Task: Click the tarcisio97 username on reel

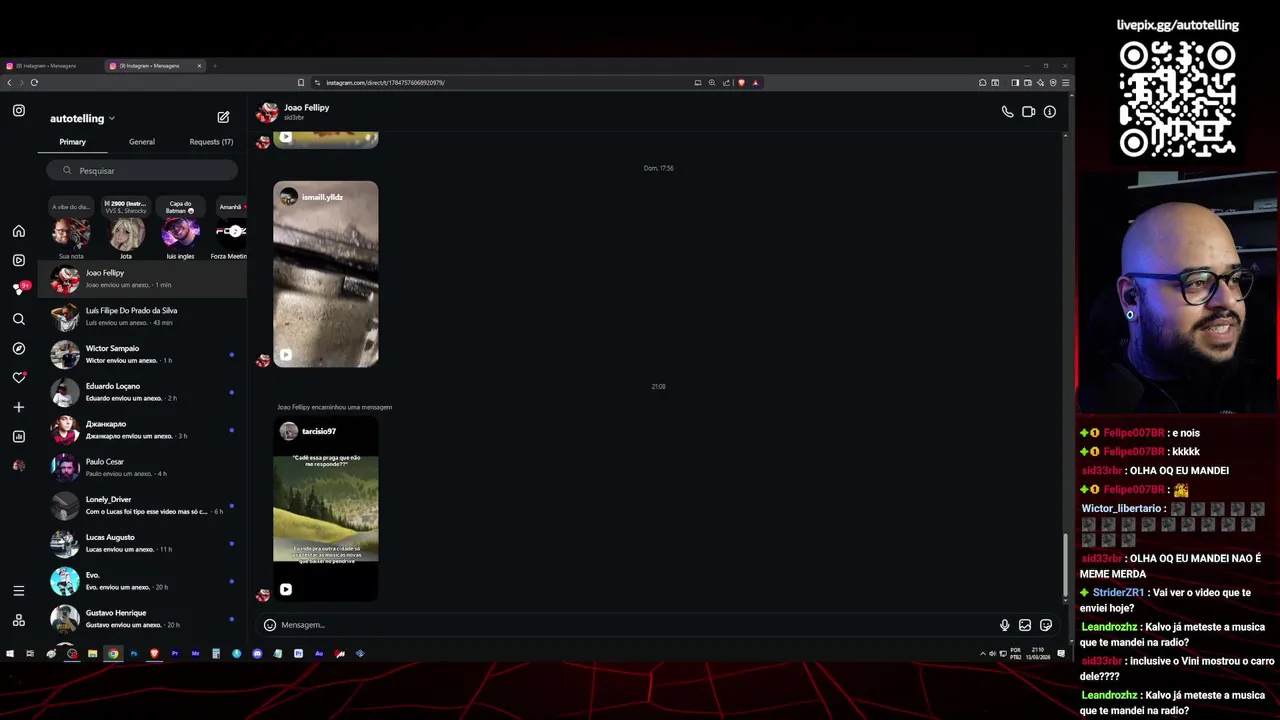Action: click(x=319, y=431)
